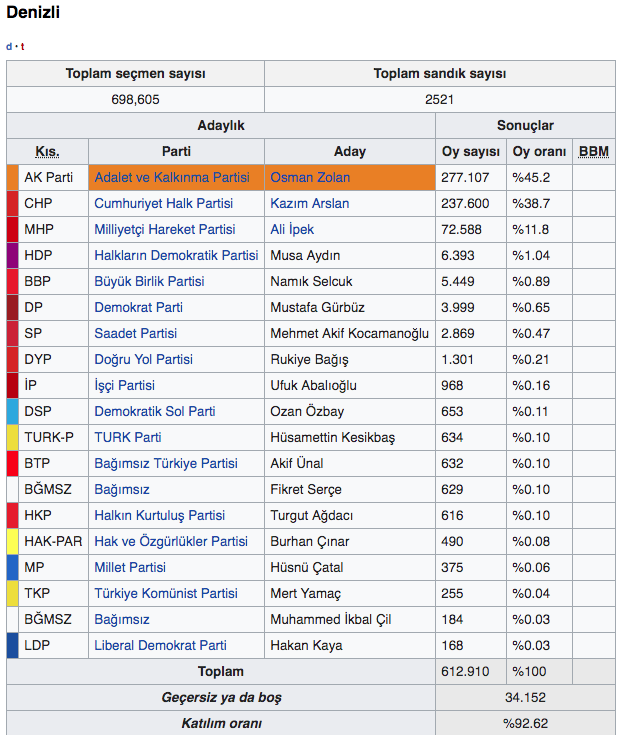
Task: Click the BBM column header
Action: click(x=593, y=152)
